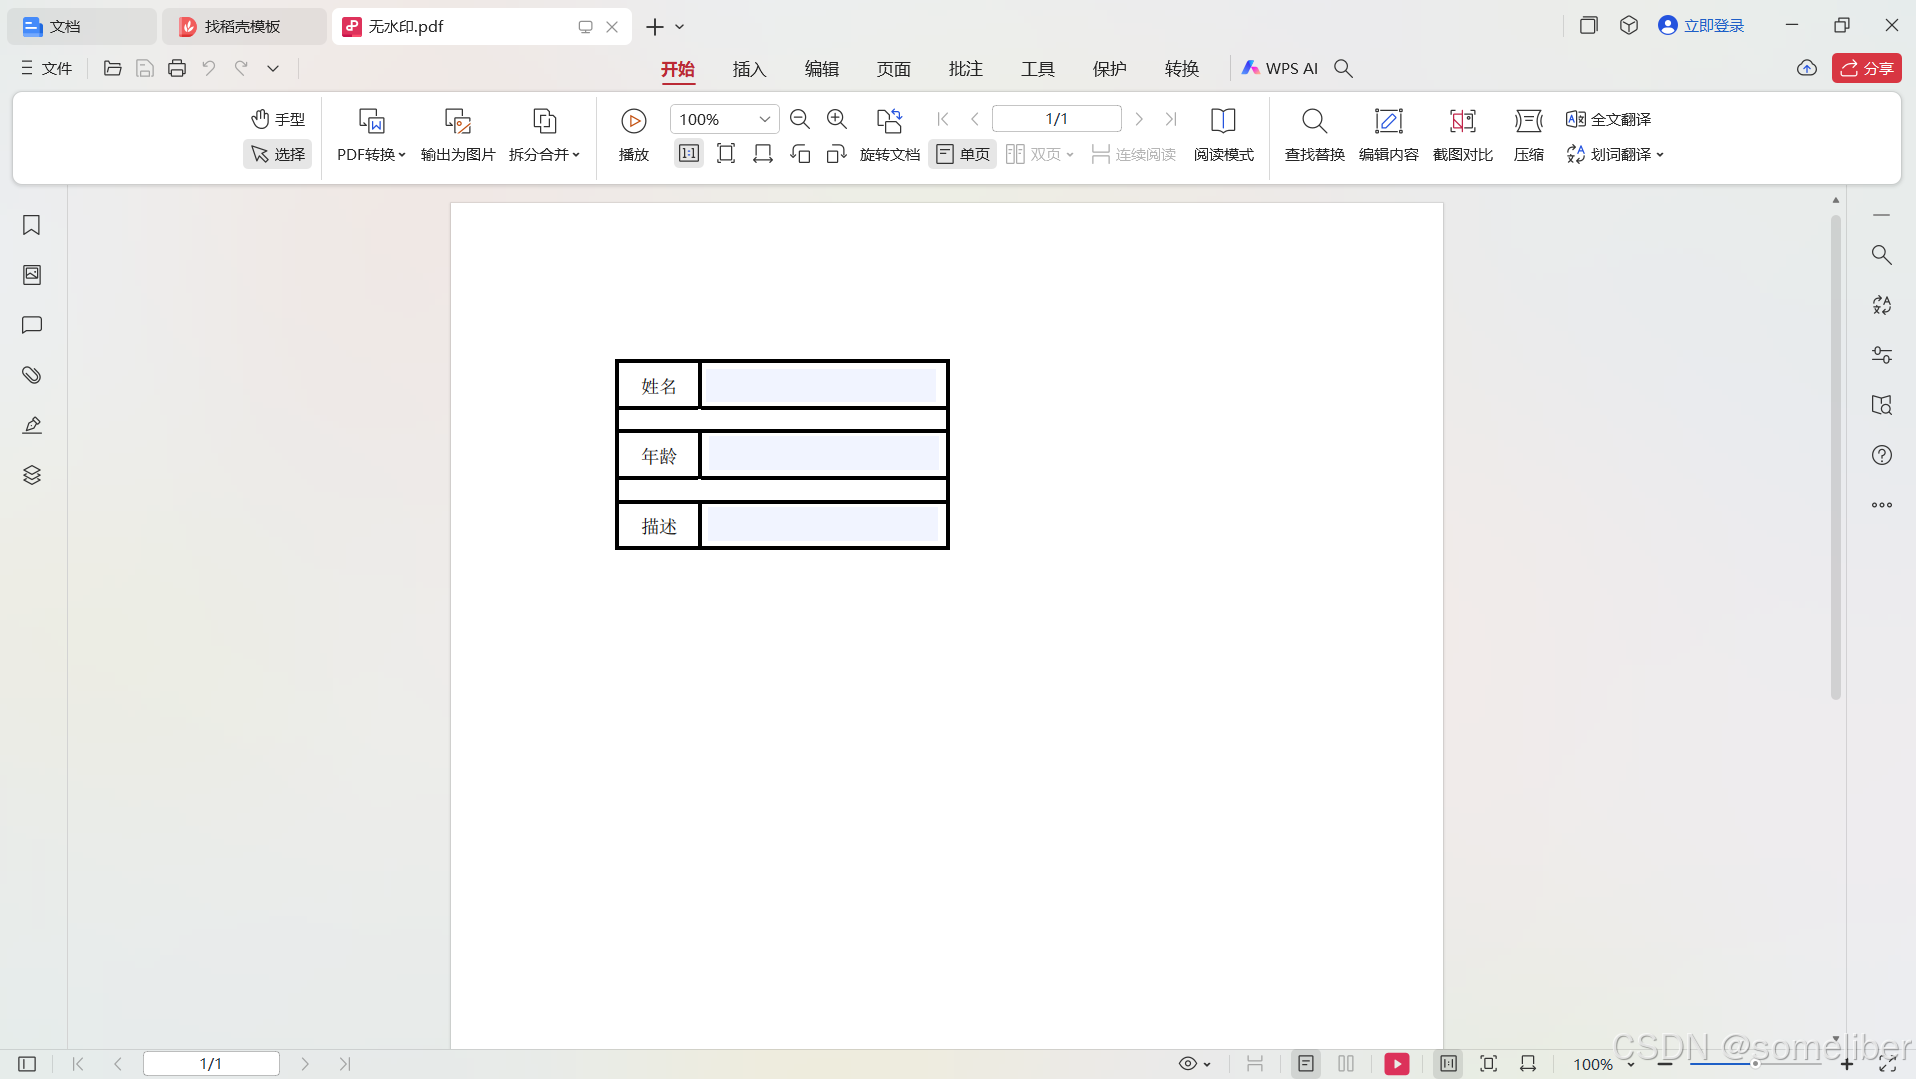Expand quick access toolbar chevron
Screen dimensions: 1916x1079
click(x=273, y=68)
